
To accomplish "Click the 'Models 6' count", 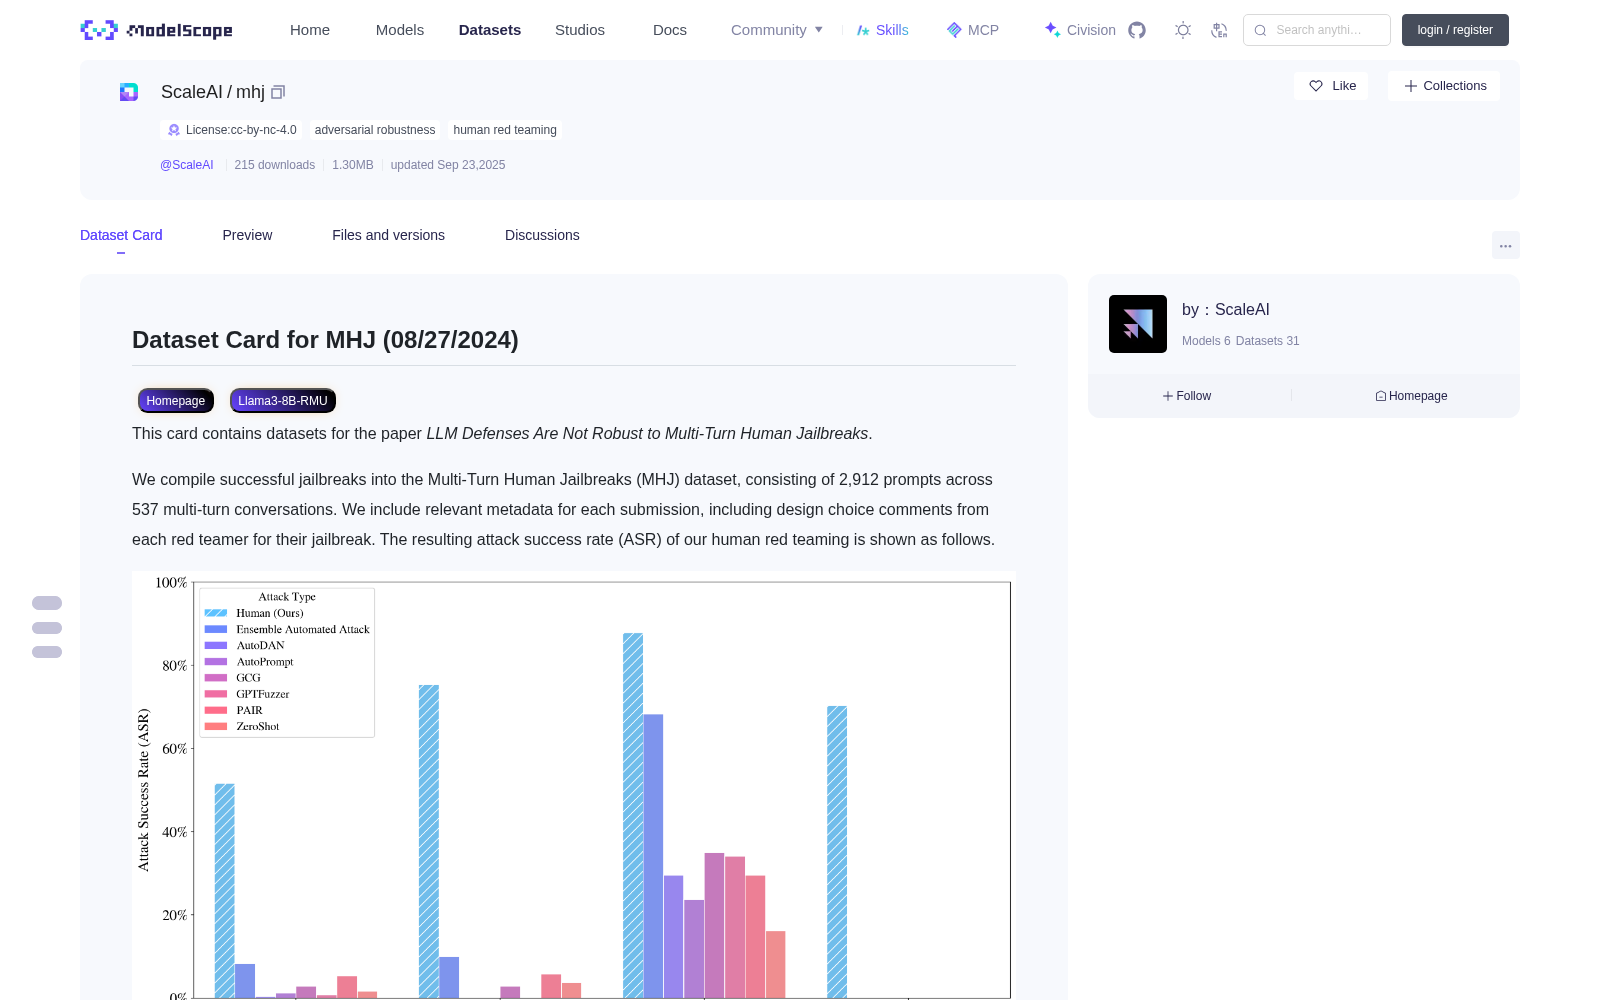I will click(1206, 341).
